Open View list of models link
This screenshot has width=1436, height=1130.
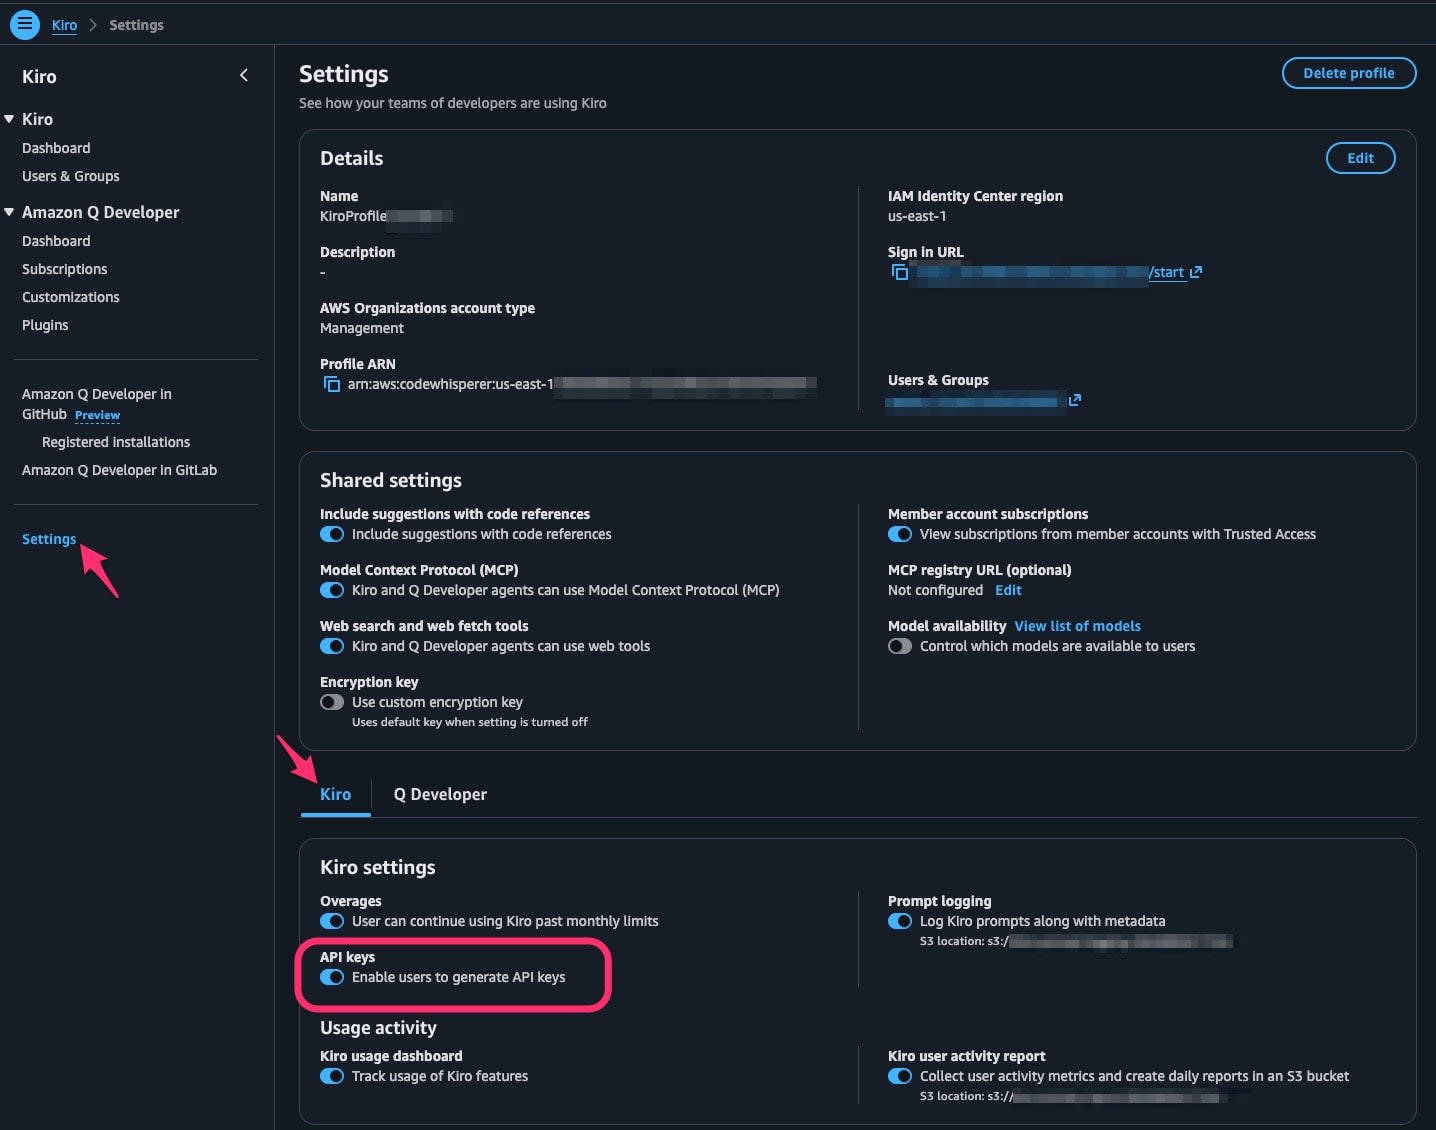click(1077, 625)
